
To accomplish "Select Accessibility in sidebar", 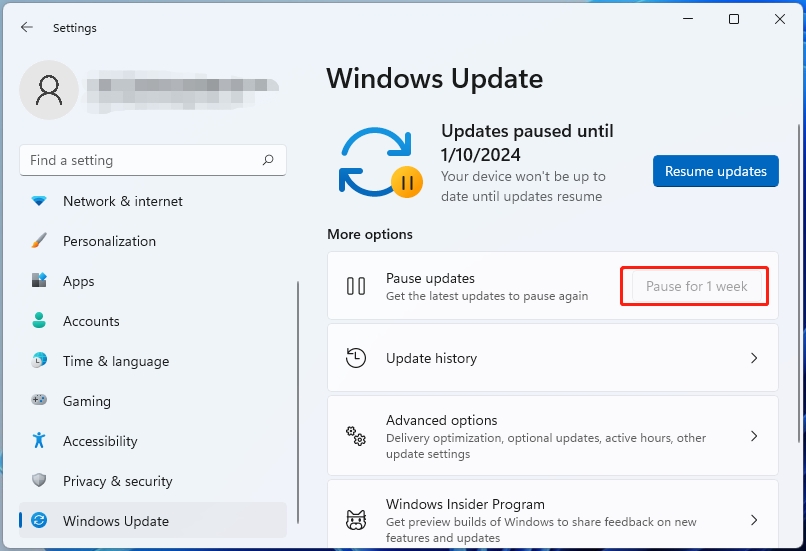I will [x=153, y=441].
